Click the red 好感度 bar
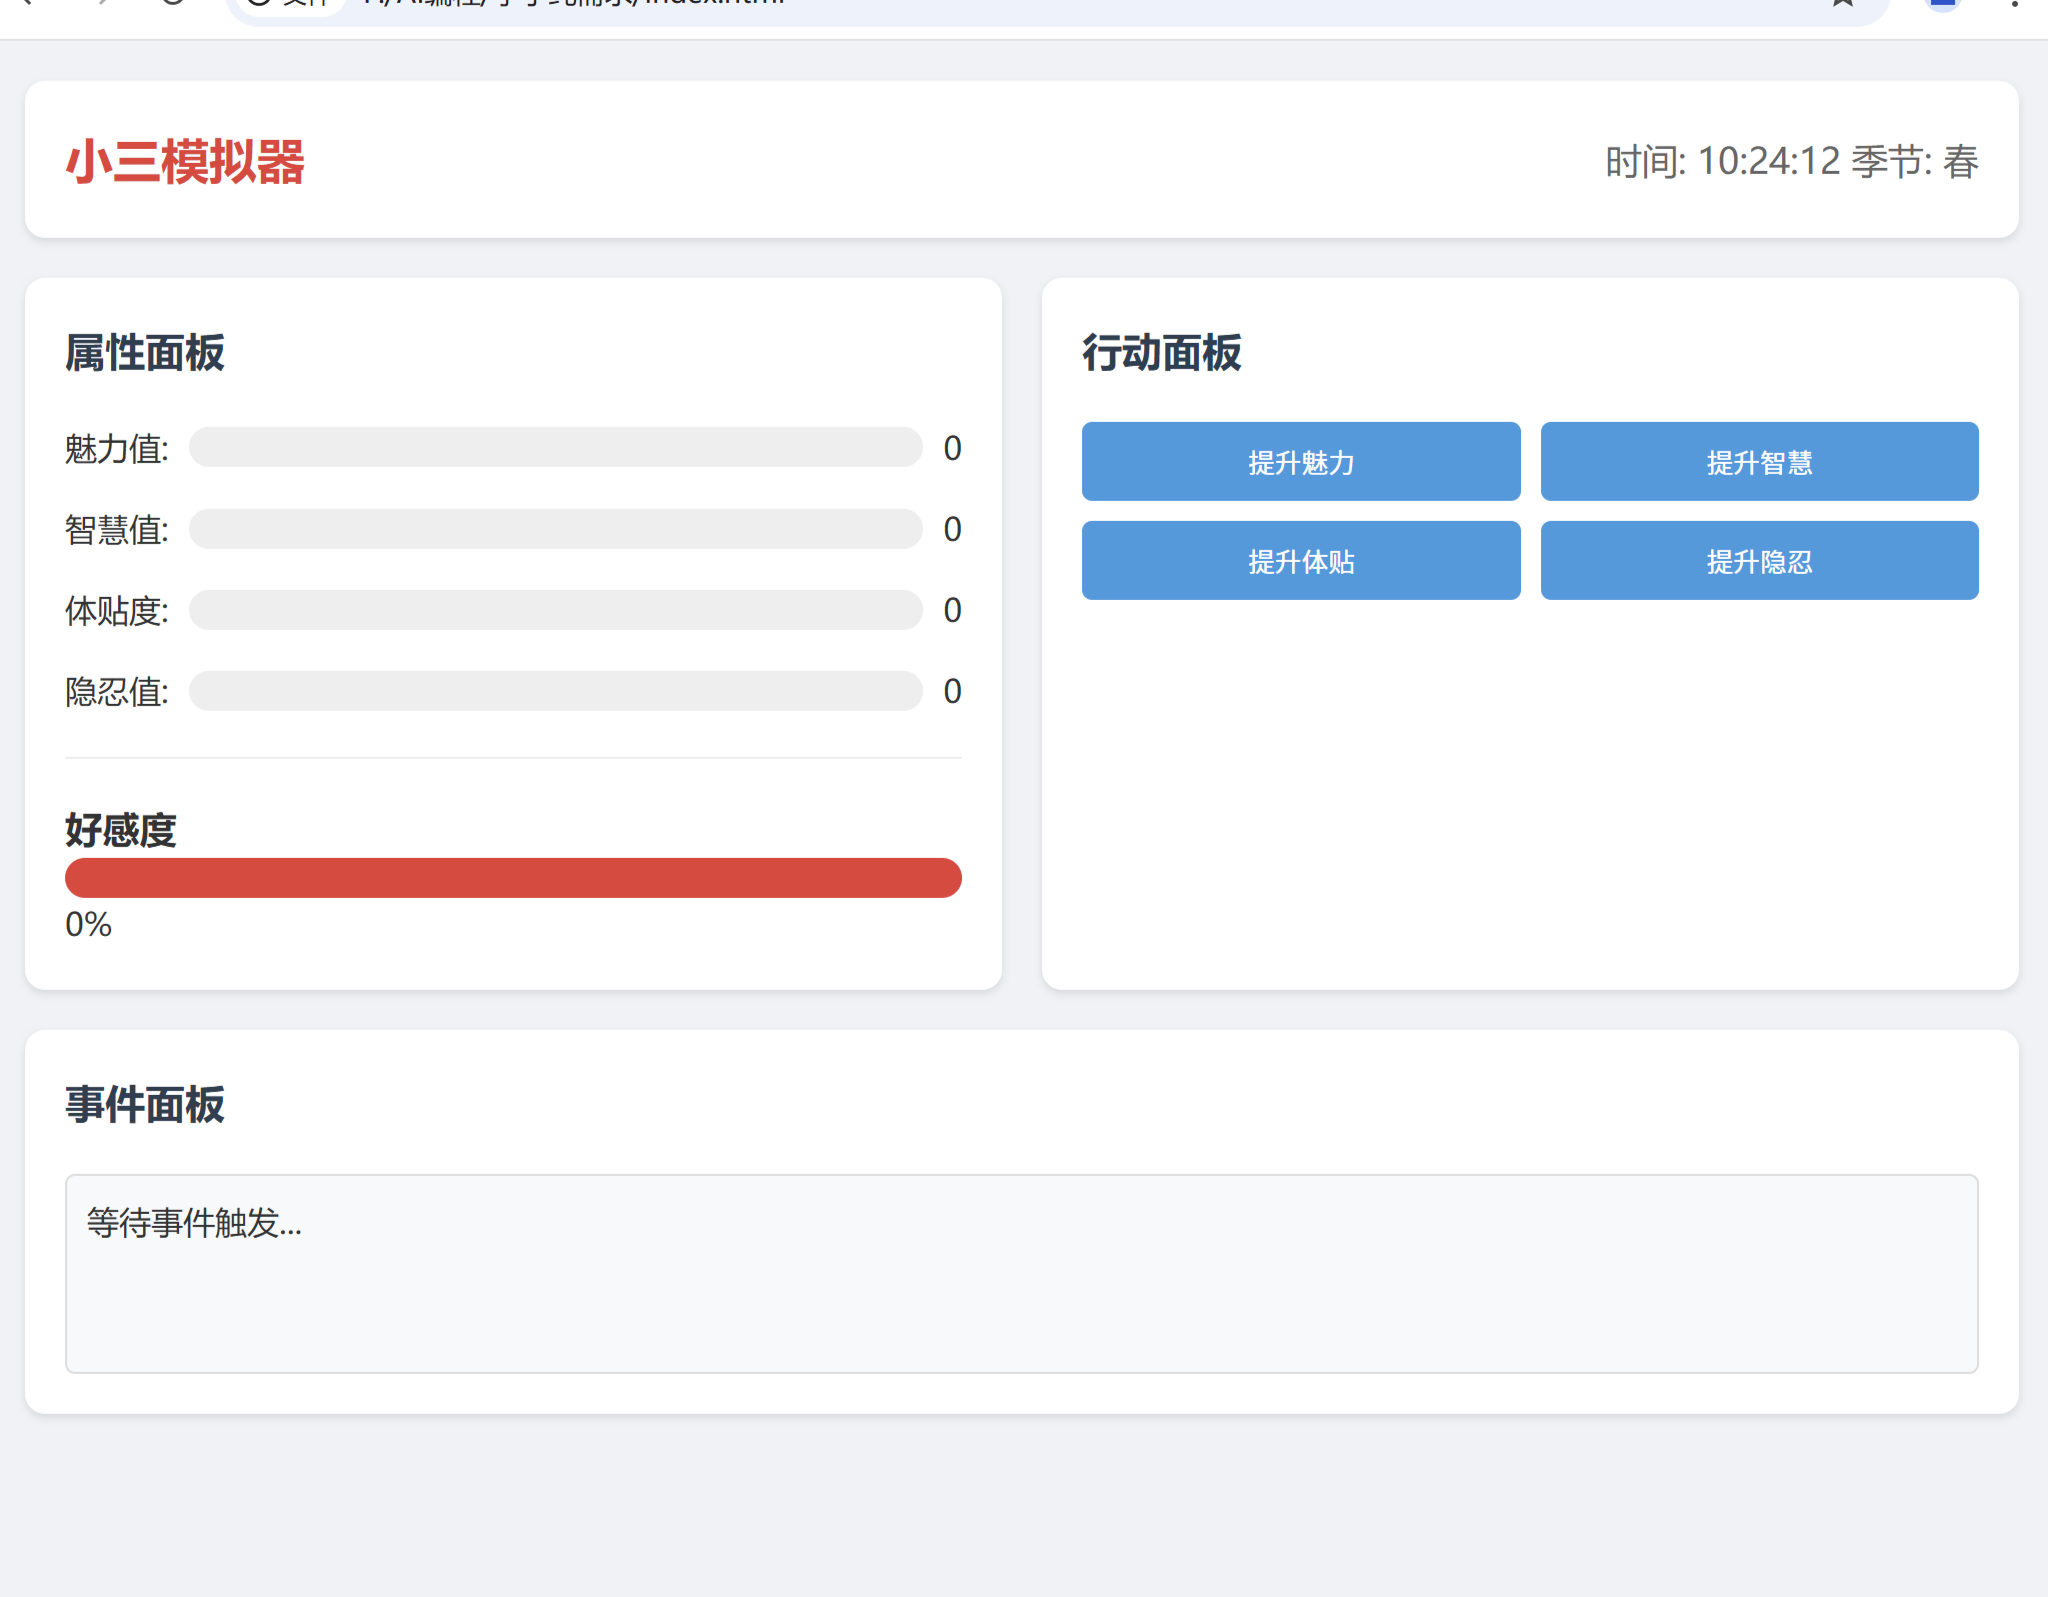 tap(513, 878)
